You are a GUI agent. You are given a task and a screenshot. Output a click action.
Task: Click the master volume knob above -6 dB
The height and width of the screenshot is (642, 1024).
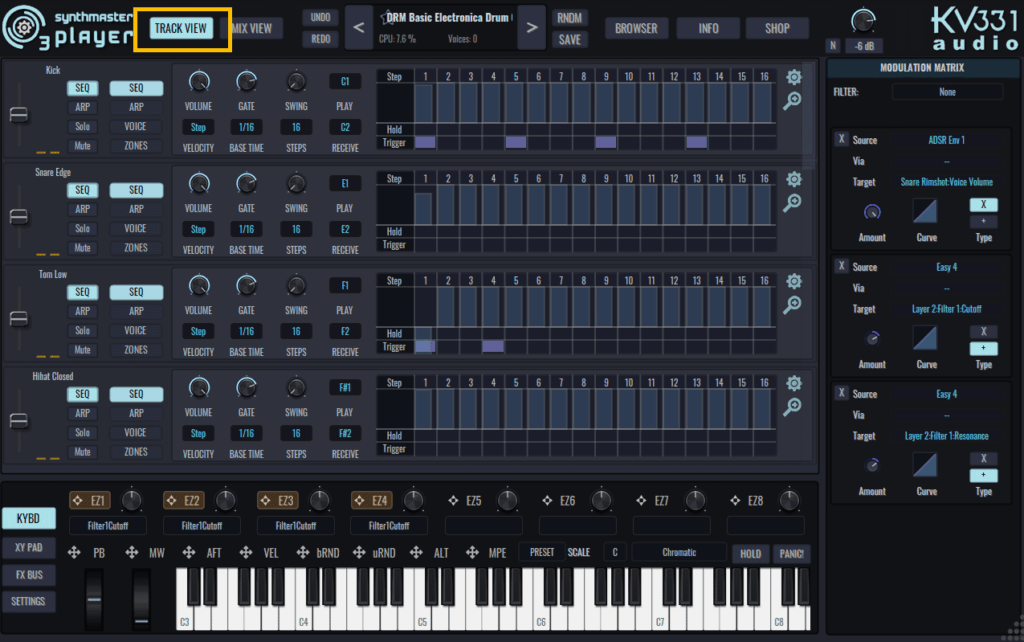(863, 22)
